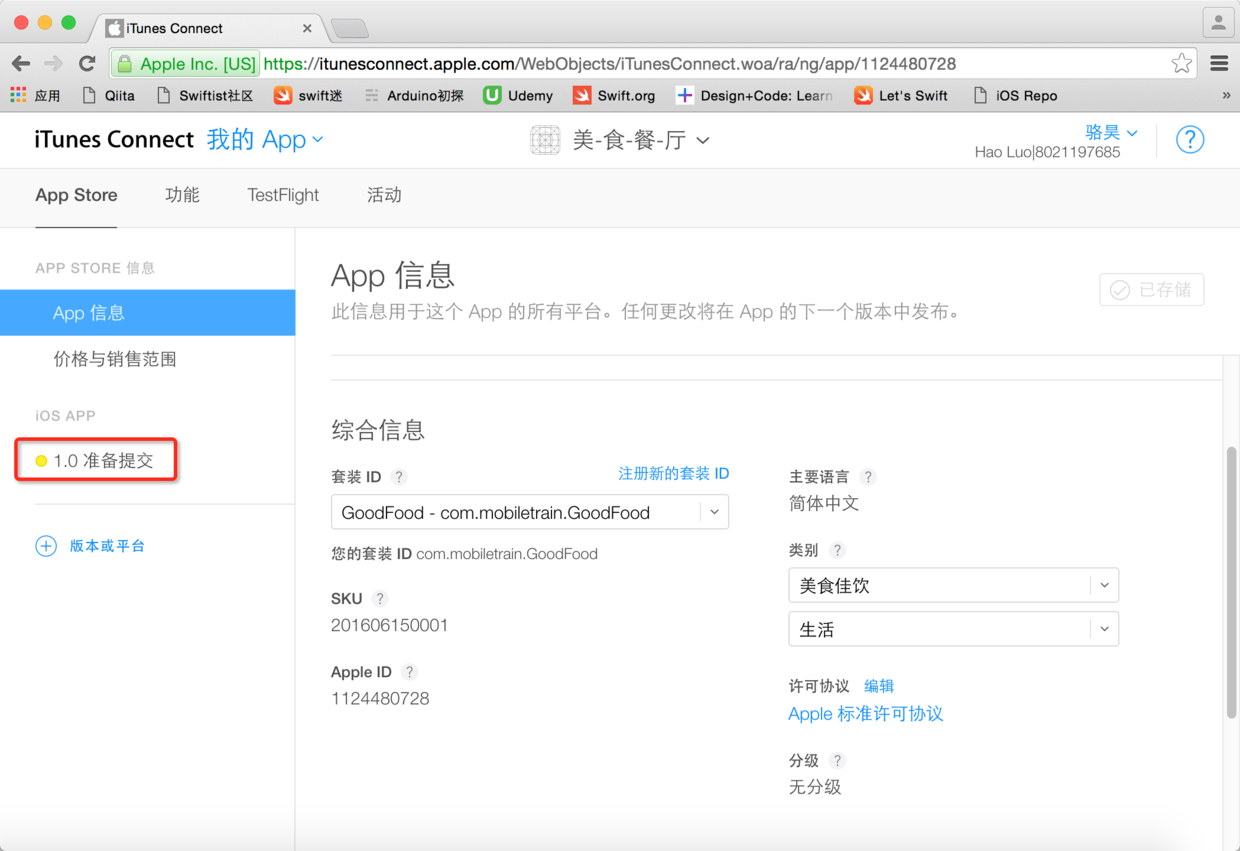
Task: Click the browser forward arrow
Action: 54,64
